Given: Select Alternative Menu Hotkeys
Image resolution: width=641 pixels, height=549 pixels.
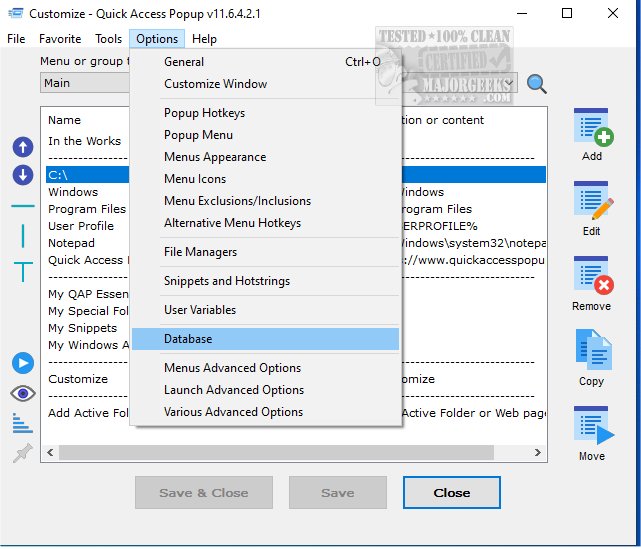Looking at the screenshot, I should pyautogui.click(x=265, y=223).
